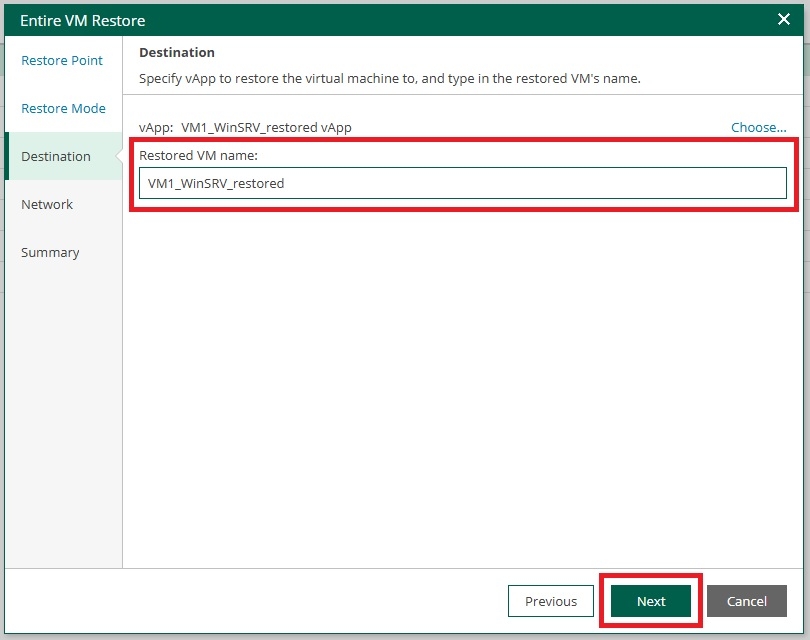
Task: Click the vApp value VM1_WinSRV_restored vApp
Action: coord(266,127)
